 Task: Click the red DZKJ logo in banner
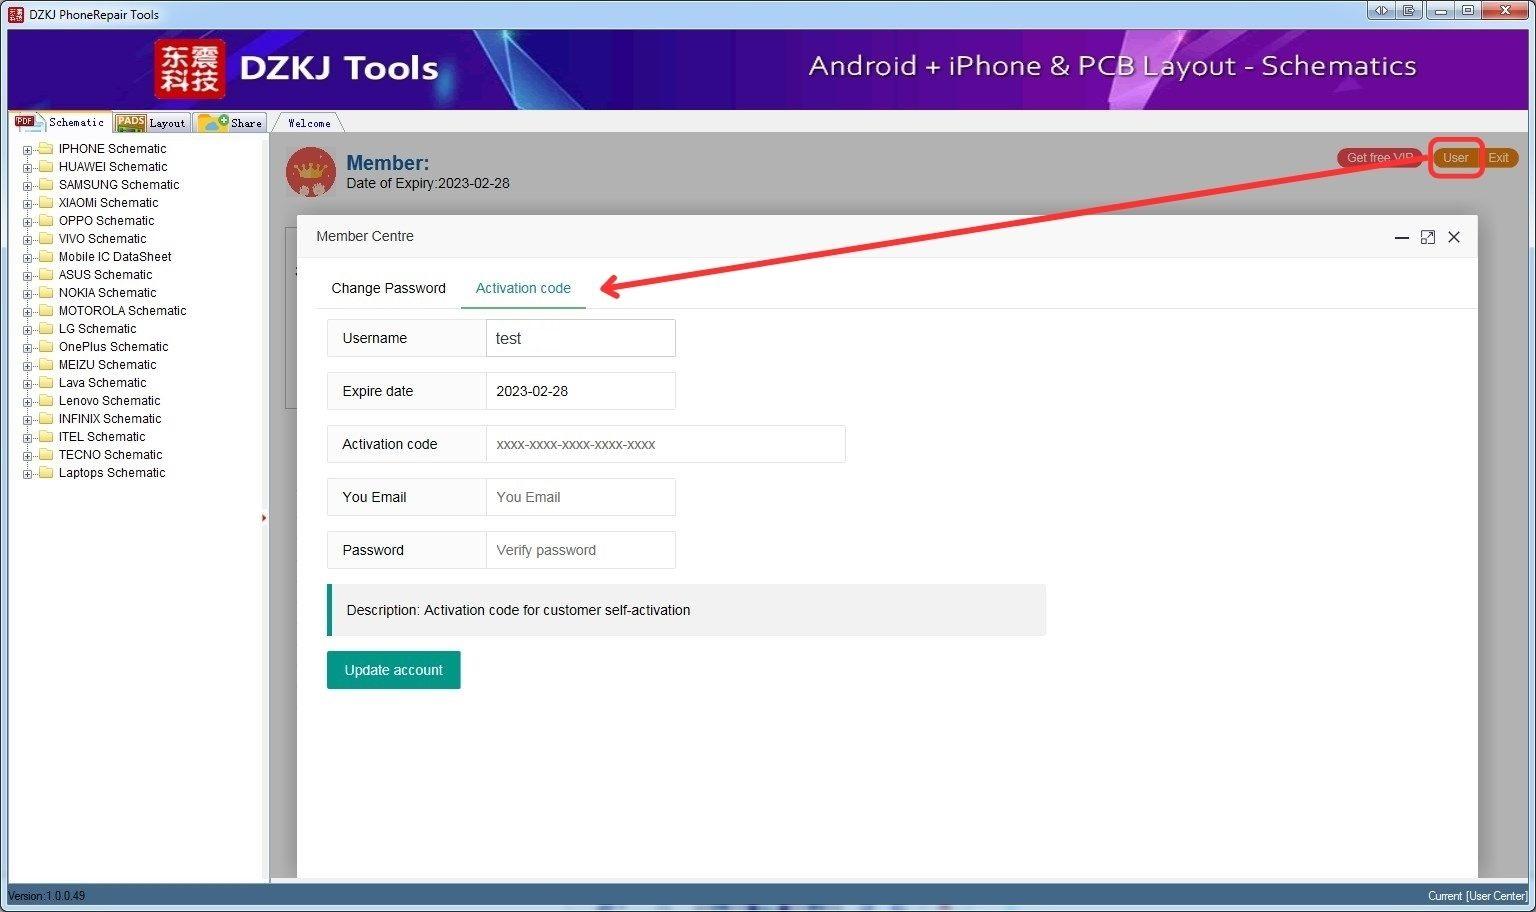click(190, 69)
